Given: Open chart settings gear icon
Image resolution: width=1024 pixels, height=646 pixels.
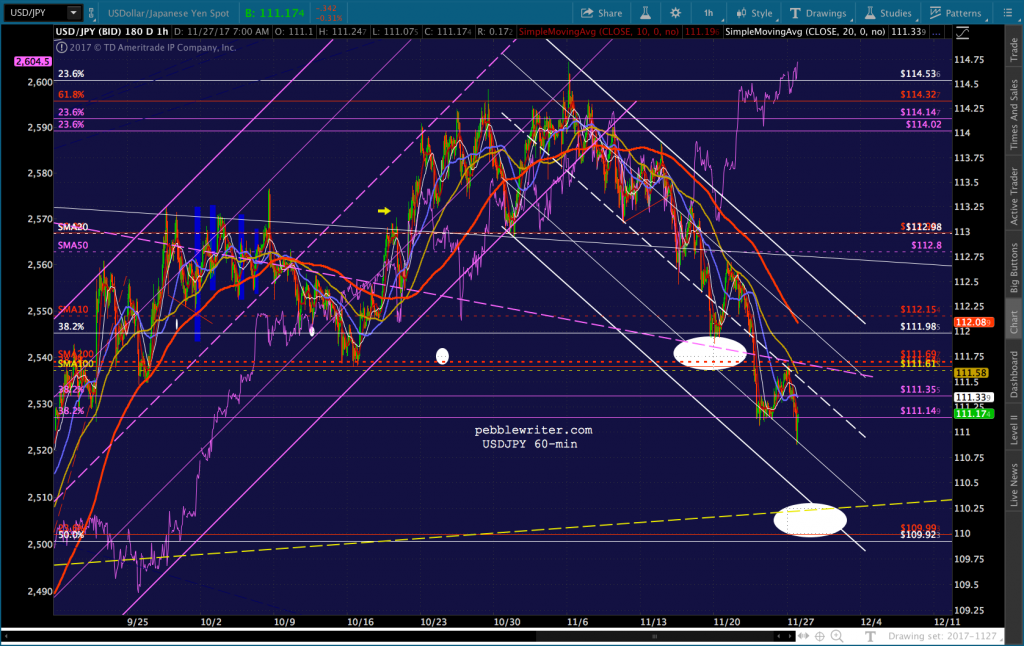Looking at the screenshot, I should (675, 13).
